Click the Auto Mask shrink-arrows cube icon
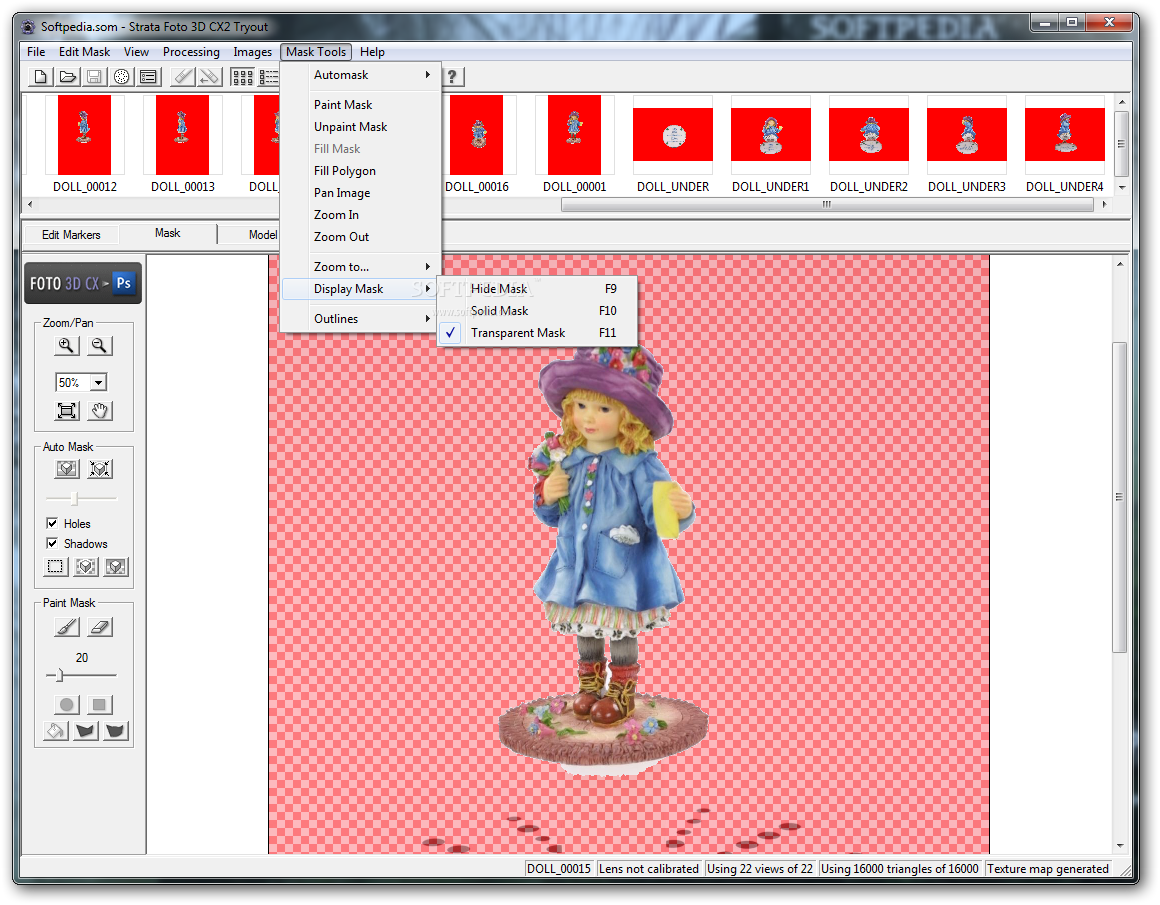 pos(99,468)
